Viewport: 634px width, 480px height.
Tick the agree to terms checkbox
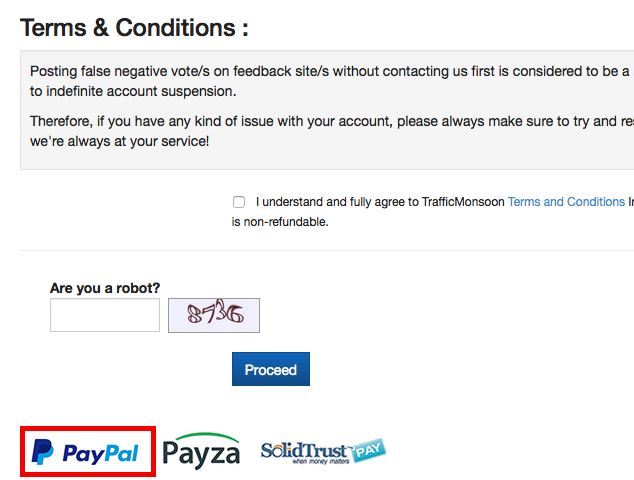239,202
